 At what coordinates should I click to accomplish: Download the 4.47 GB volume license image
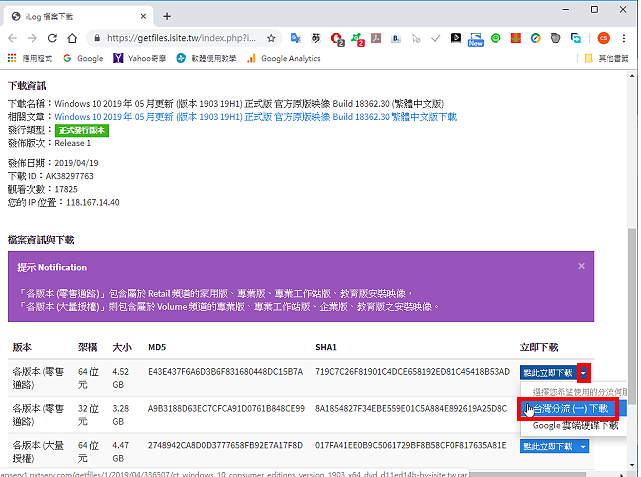point(548,447)
